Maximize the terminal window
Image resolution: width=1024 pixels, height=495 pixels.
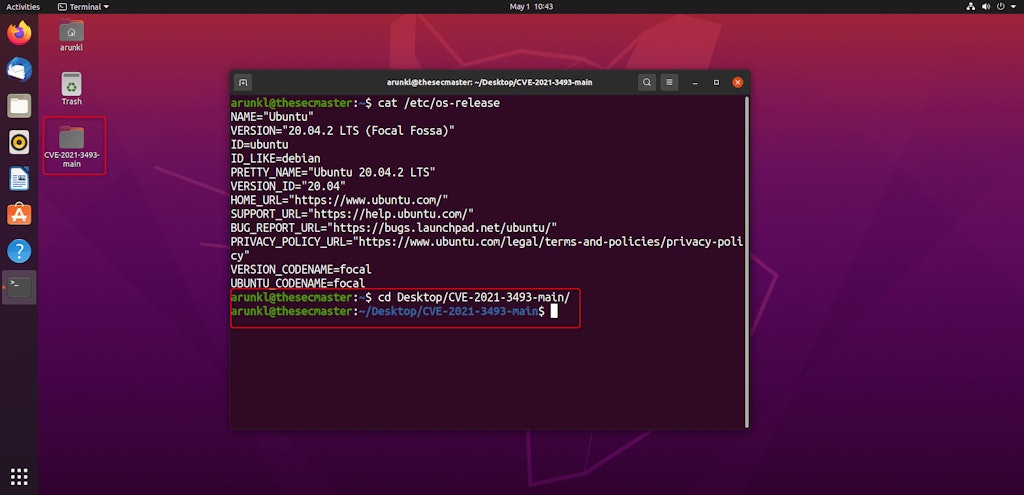716,82
